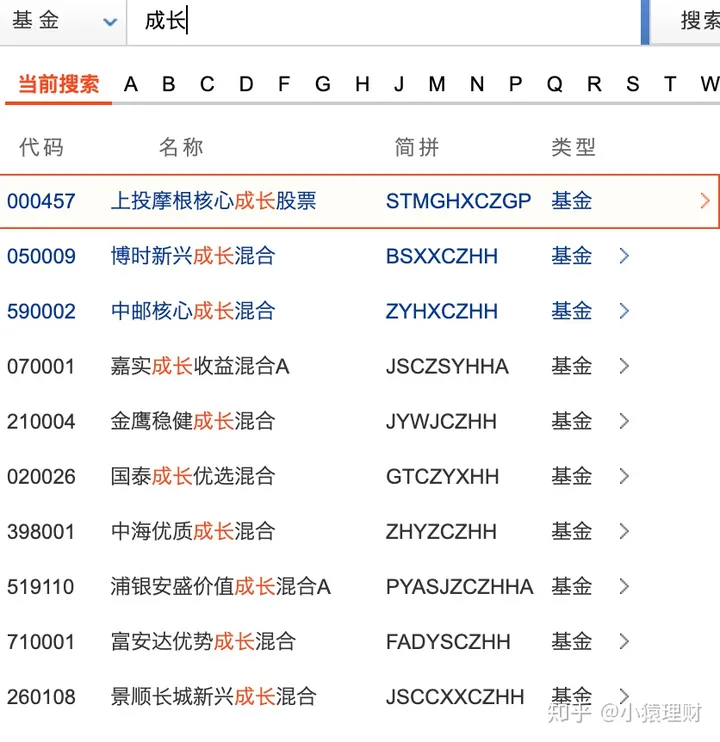
Task: Switch to letter tab J
Action: 399,85
